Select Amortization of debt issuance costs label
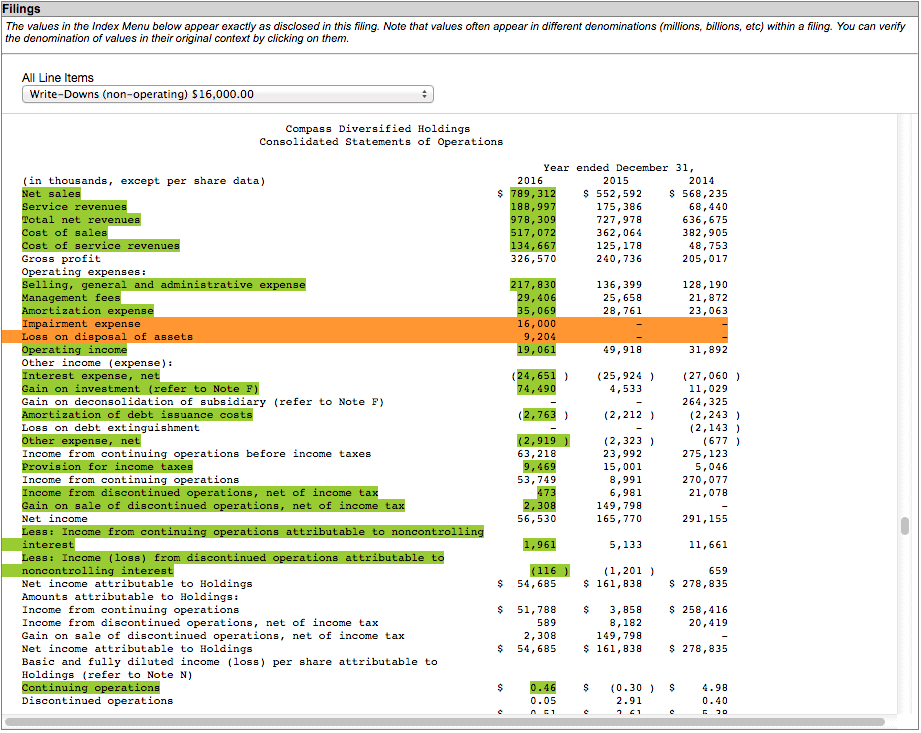 click(137, 415)
